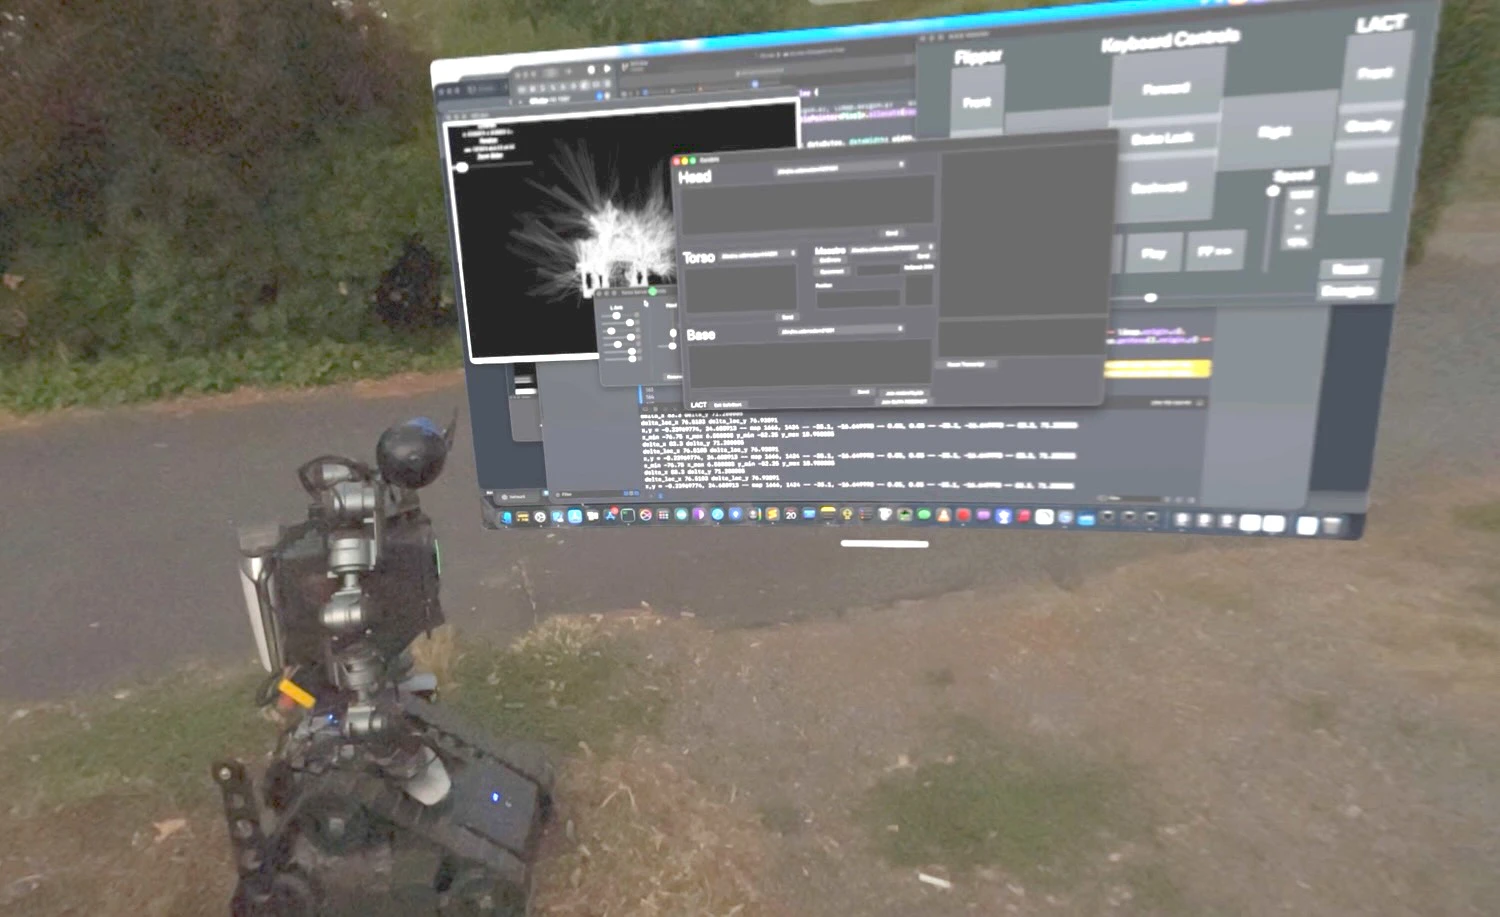
Task: Open Launchpad grid icon in Dock
Action: [x=663, y=515]
